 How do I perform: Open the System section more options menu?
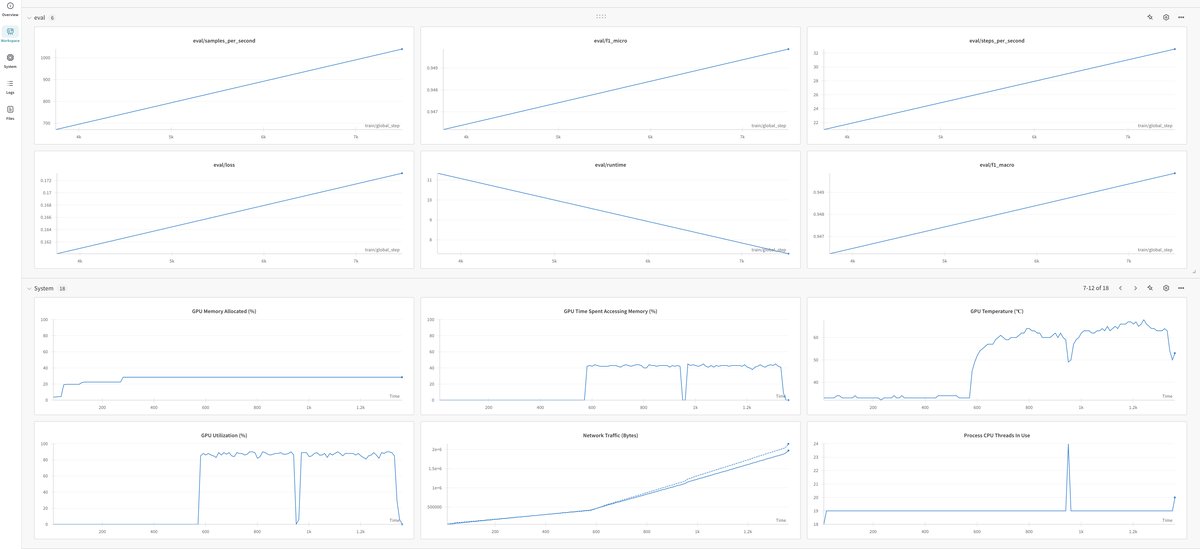[1181, 288]
